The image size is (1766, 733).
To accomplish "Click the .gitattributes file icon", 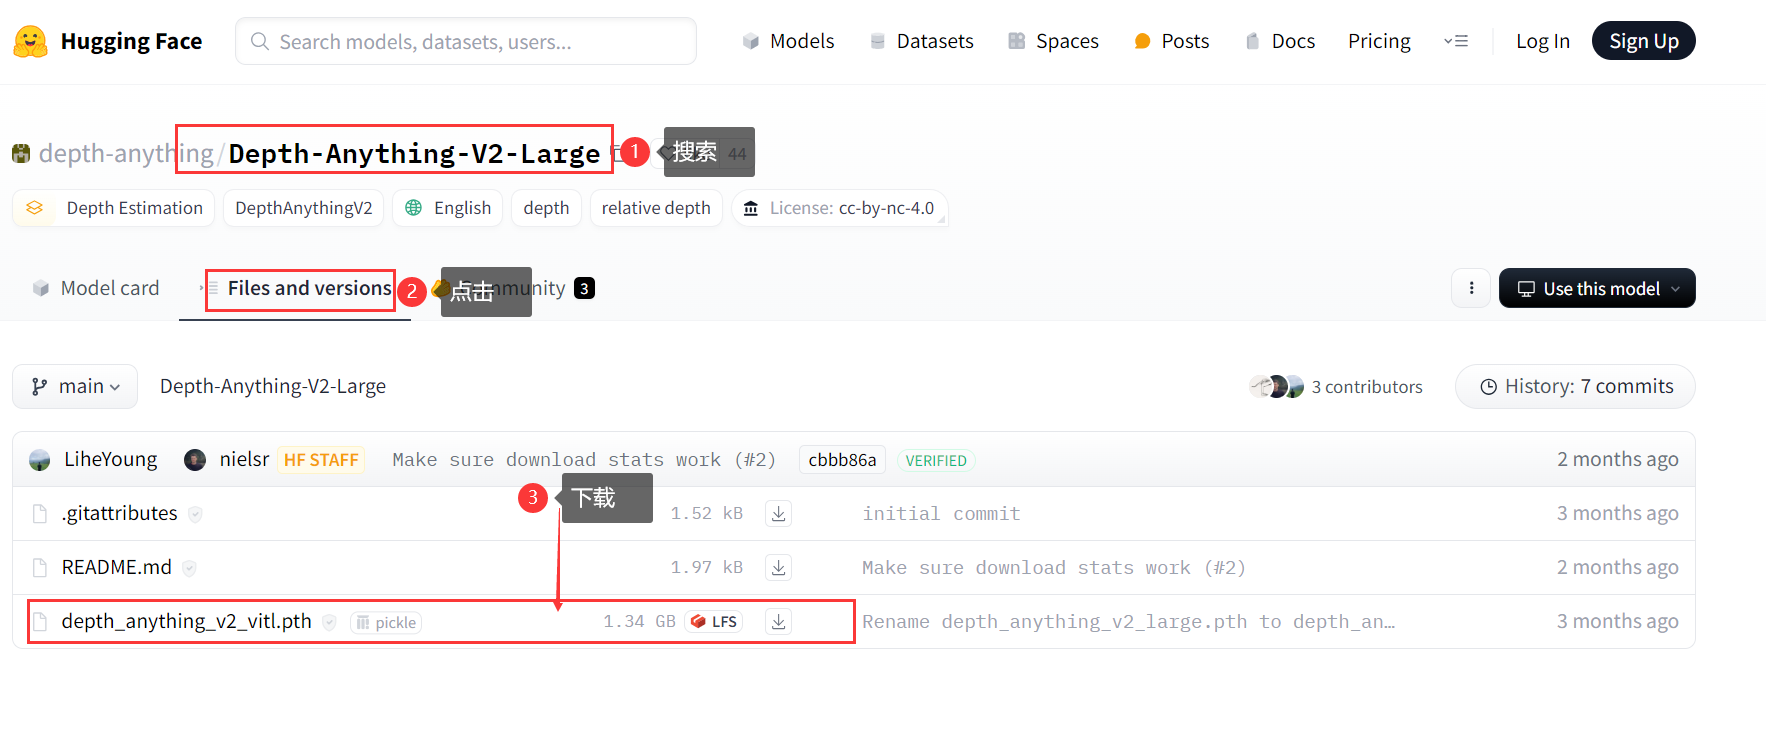I will point(40,514).
